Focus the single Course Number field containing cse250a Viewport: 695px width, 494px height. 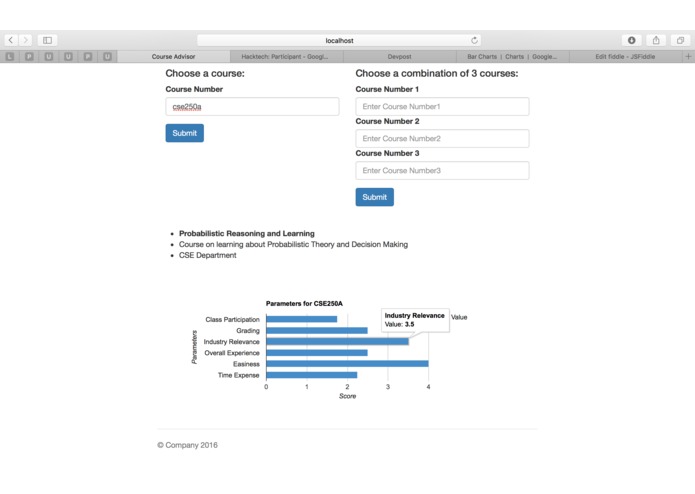coord(252,106)
